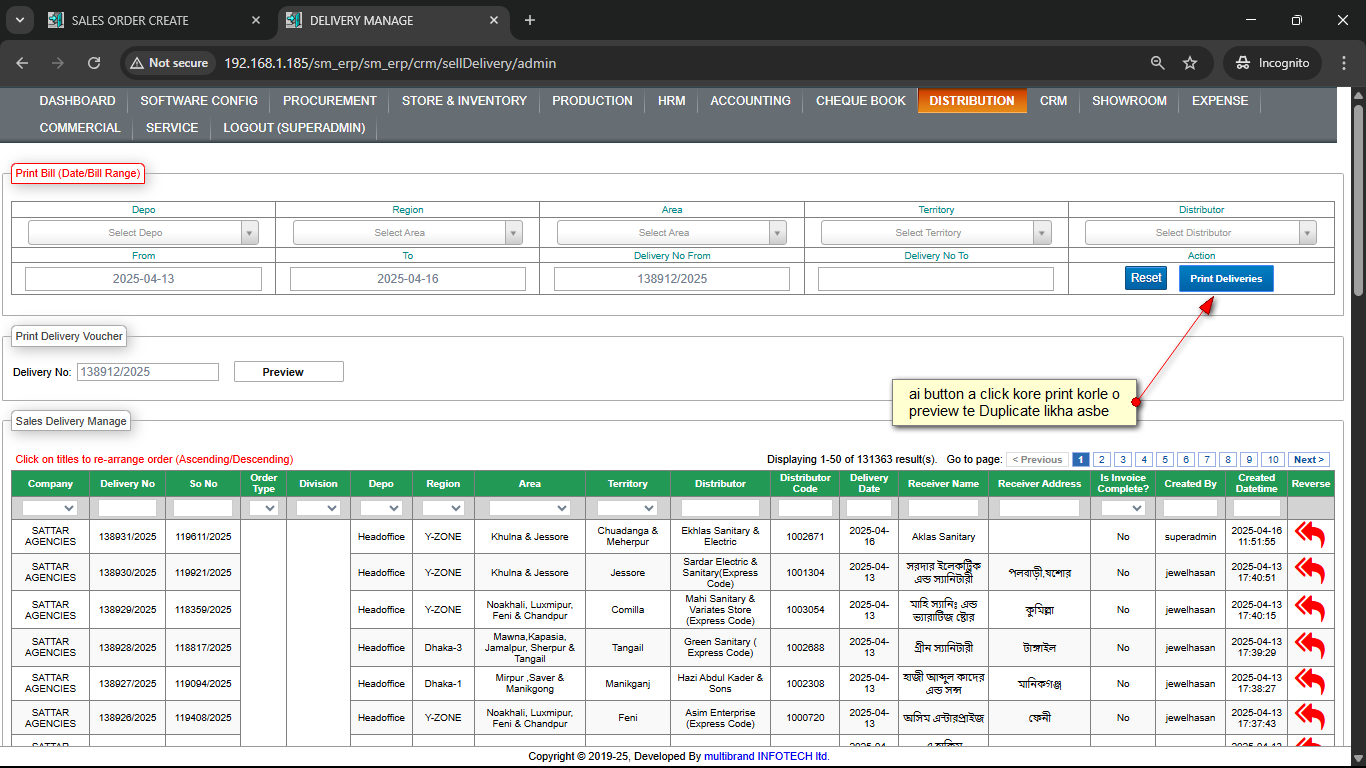
Task: Sort table by Delivery No column
Action: 127,484
